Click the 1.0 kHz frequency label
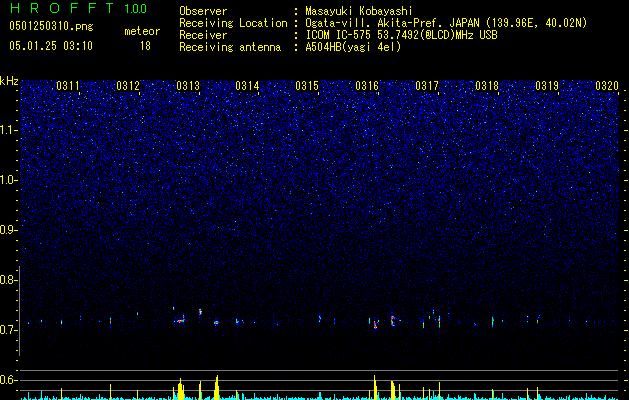The height and width of the screenshot is (400, 629). (8, 180)
